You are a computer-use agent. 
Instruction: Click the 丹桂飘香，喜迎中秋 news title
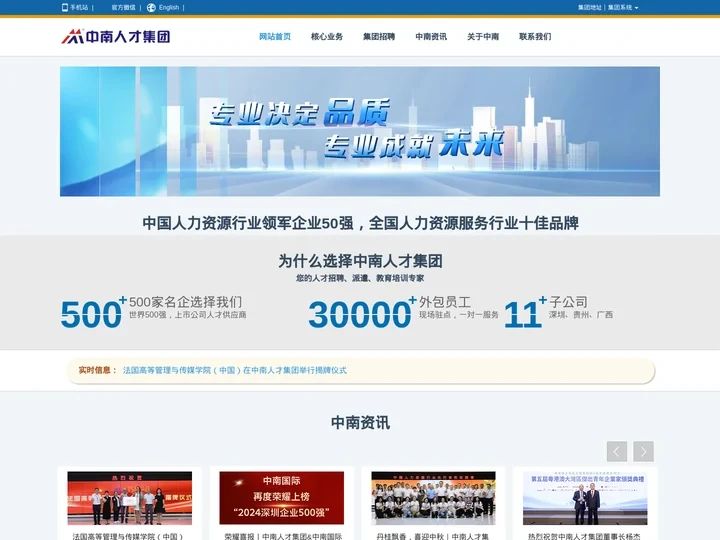pyautogui.click(x=433, y=536)
